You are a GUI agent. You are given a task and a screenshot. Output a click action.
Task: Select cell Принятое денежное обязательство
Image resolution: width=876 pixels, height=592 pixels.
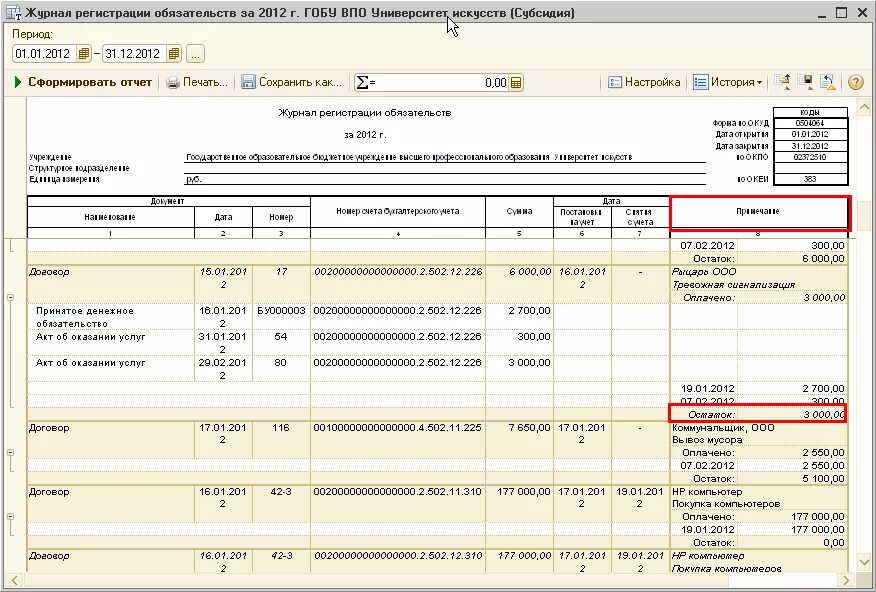click(x=112, y=317)
